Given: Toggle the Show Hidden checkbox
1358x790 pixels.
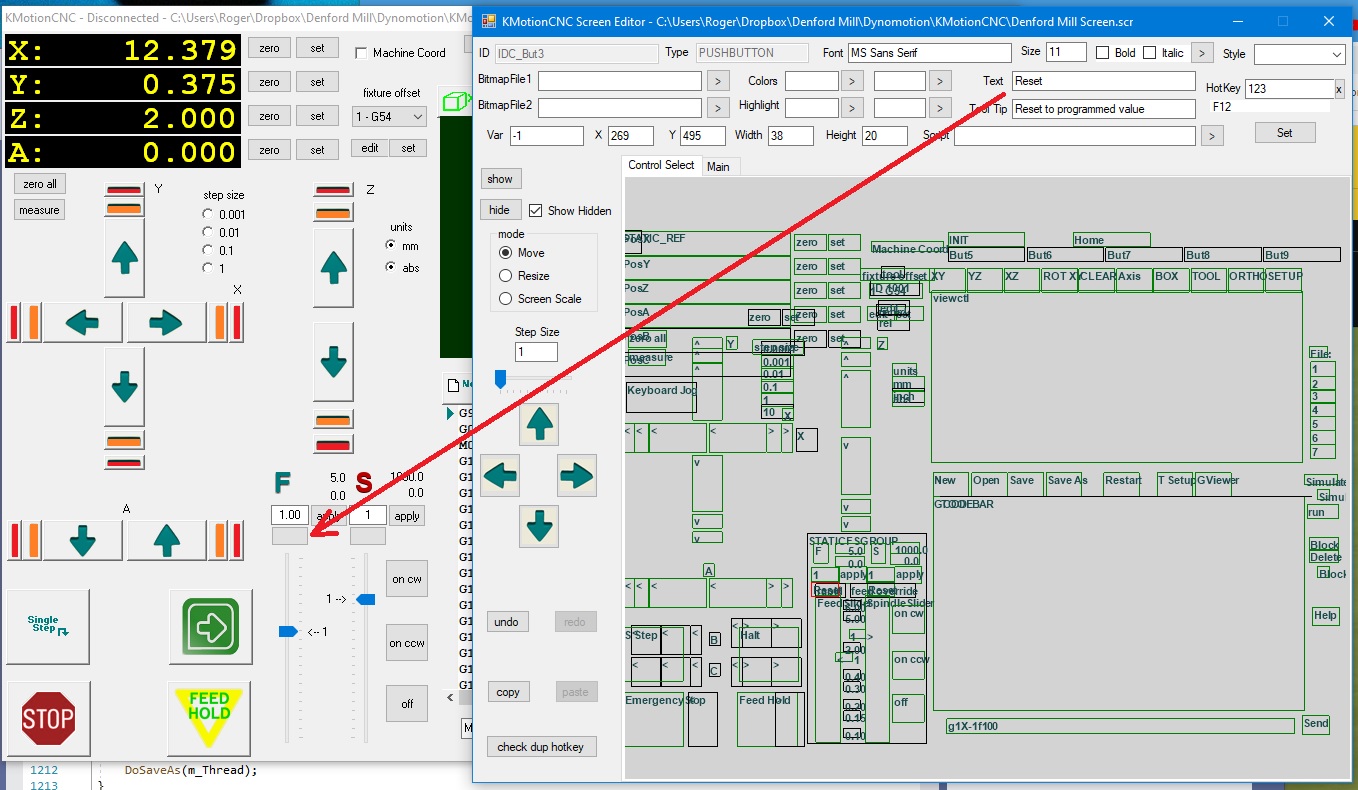Looking at the screenshot, I should 536,211.
